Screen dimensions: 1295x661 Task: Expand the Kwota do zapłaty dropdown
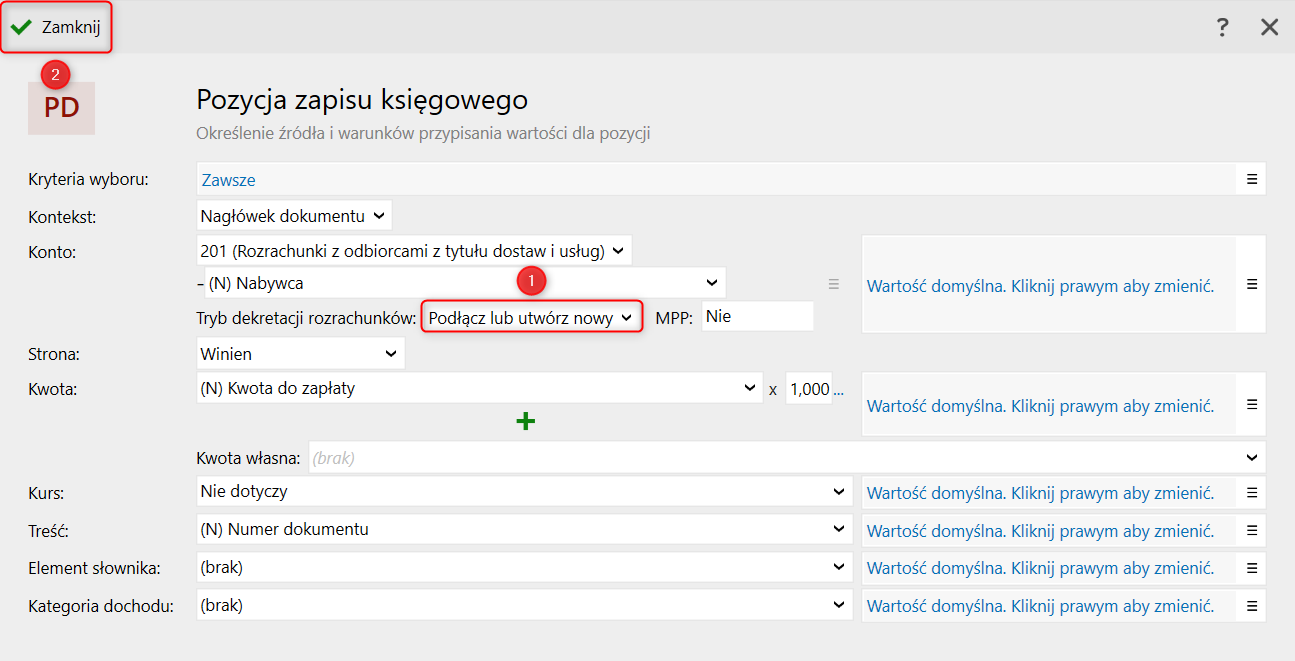(479, 389)
